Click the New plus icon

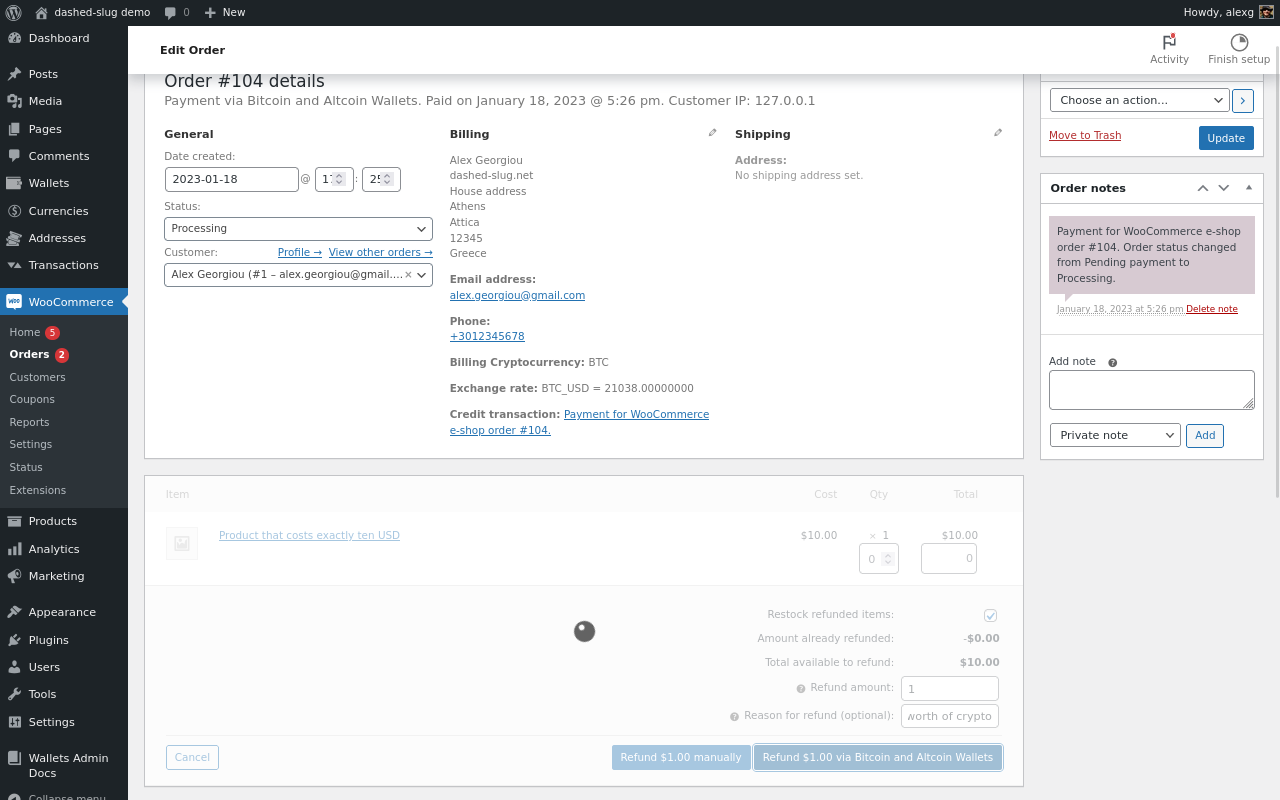[210, 12]
